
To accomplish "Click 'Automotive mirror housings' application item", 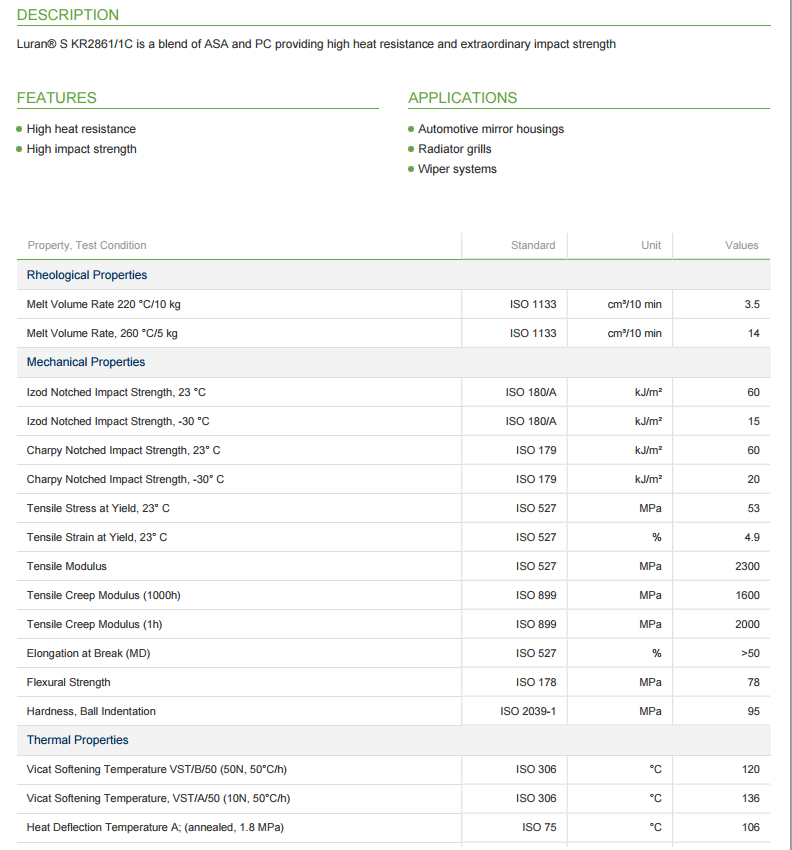I will click(491, 129).
